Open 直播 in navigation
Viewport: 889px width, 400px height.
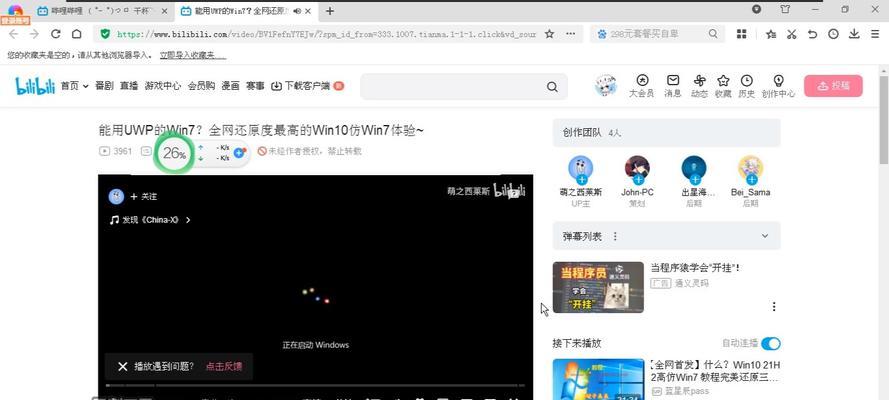pyautogui.click(x=129, y=86)
